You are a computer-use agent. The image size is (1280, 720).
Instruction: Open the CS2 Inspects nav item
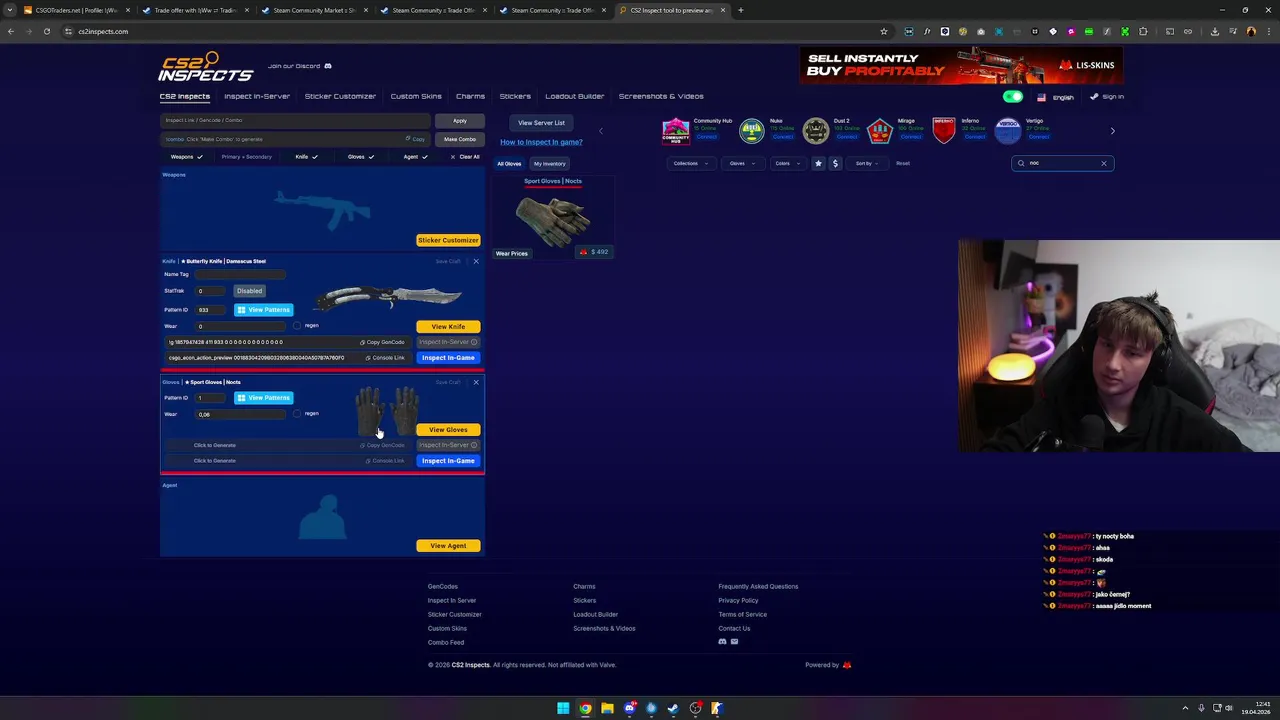click(185, 97)
